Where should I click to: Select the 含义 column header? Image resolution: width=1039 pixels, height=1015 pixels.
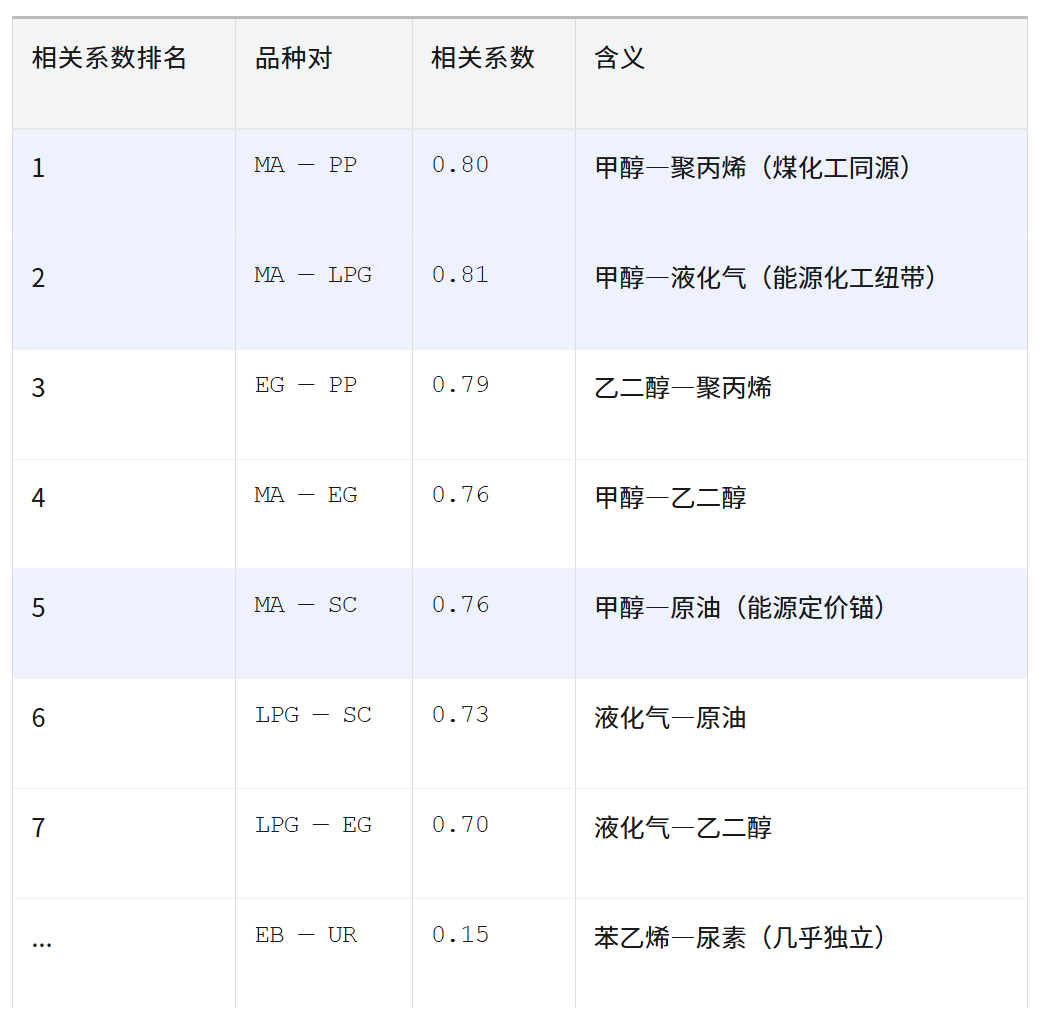pyautogui.click(x=619, y=59)
